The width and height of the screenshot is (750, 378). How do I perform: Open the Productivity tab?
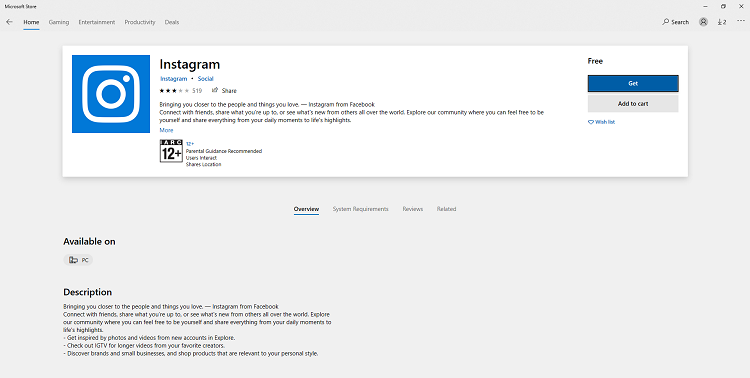point(140,22)
